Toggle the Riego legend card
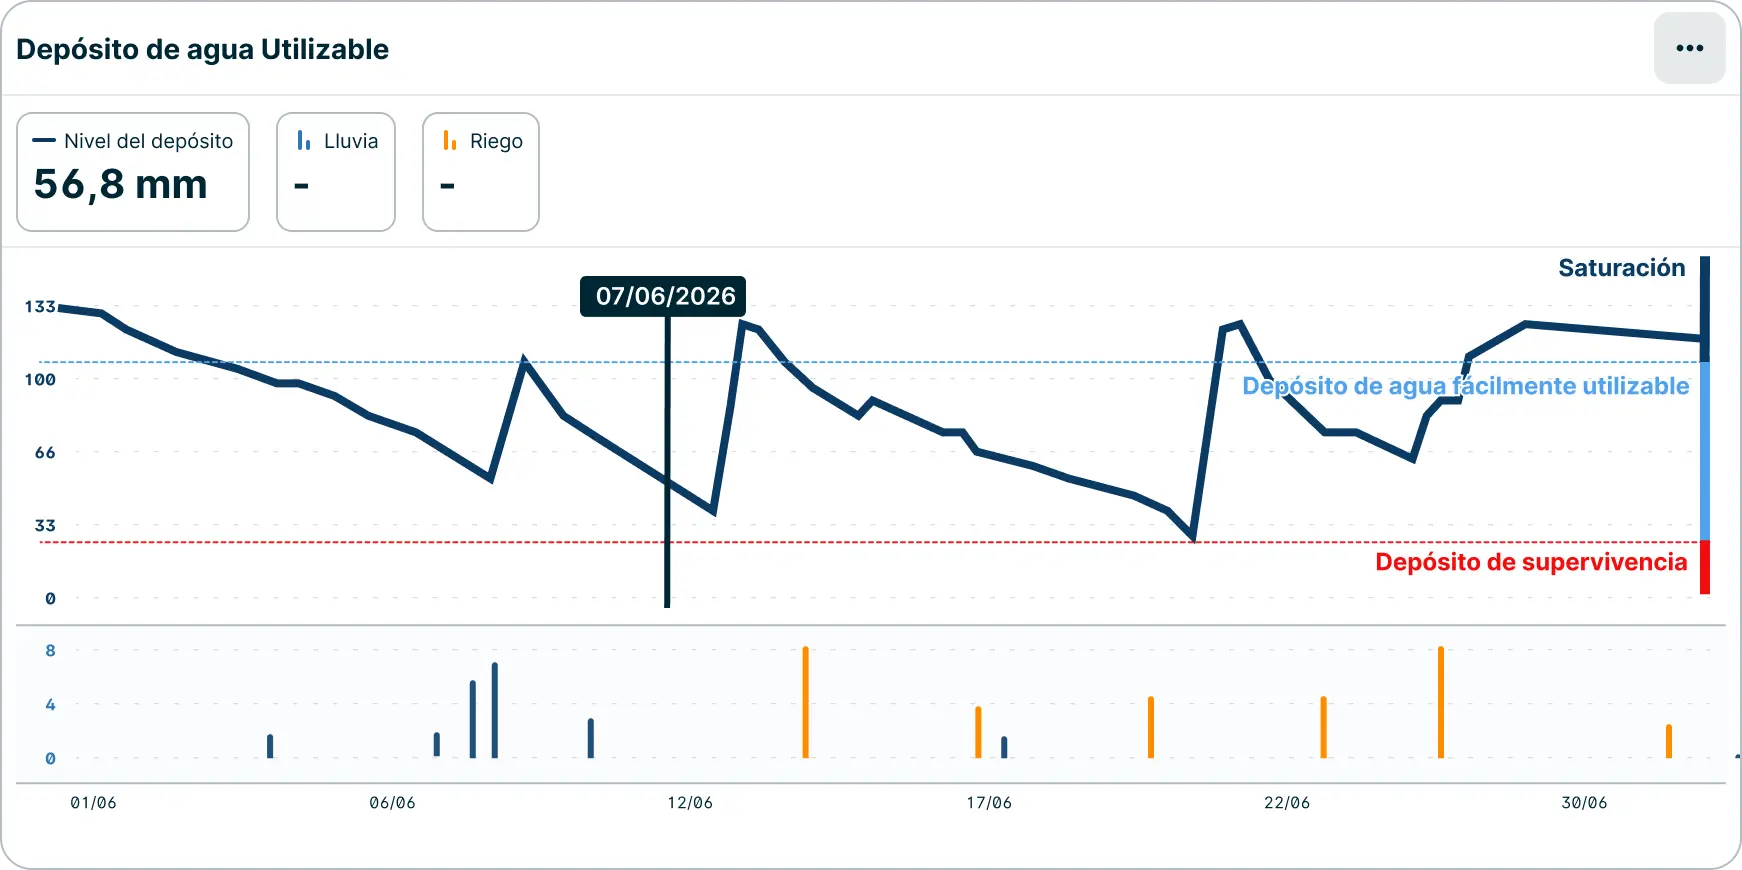The height and width of the screenshot is (870, 1742). pos(481,172)
